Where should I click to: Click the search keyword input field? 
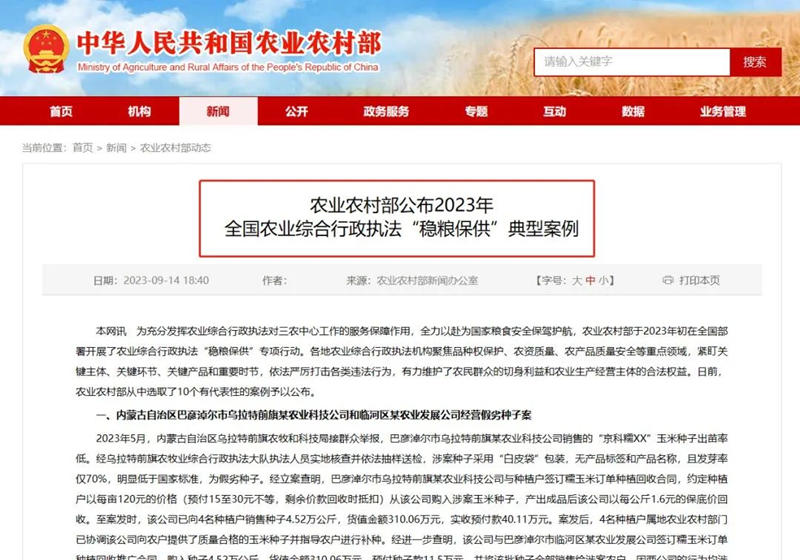click(x=630, y=62)
